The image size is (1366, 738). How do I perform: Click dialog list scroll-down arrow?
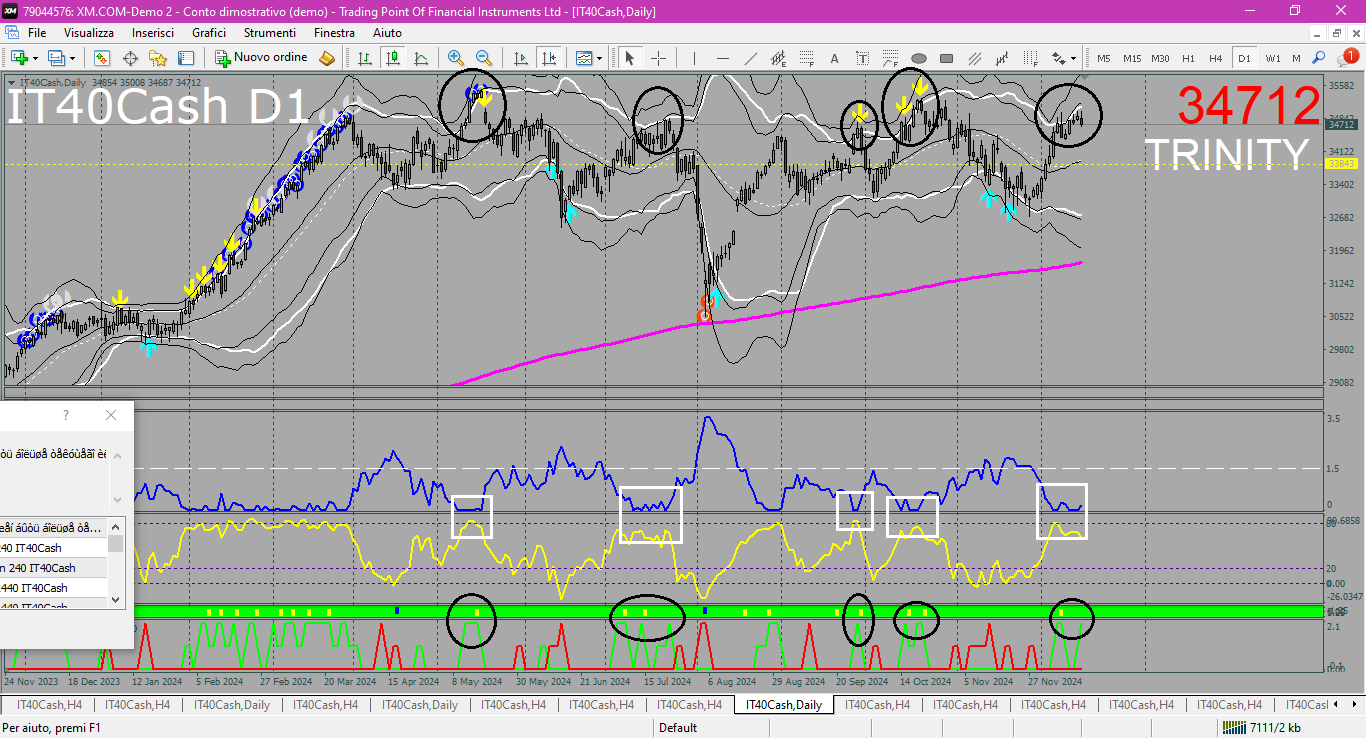[x=116, y=600]
